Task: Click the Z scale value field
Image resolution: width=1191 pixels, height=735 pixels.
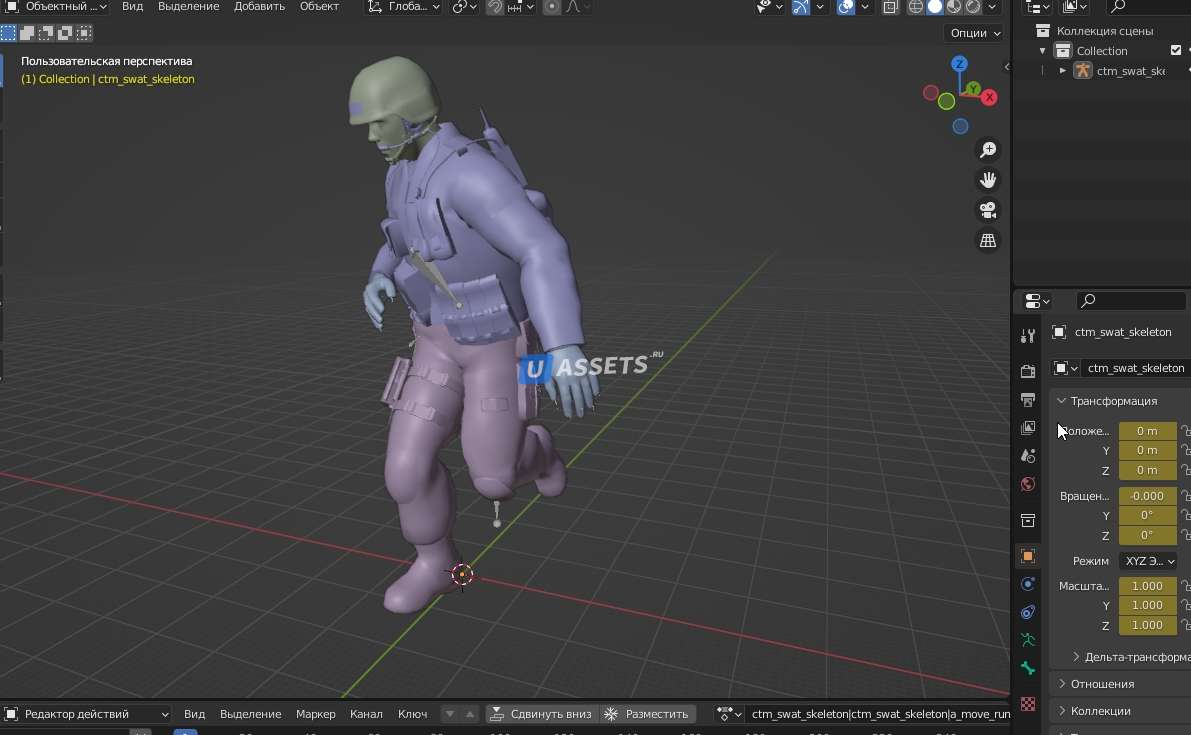Action: (x=1146, y=625)
